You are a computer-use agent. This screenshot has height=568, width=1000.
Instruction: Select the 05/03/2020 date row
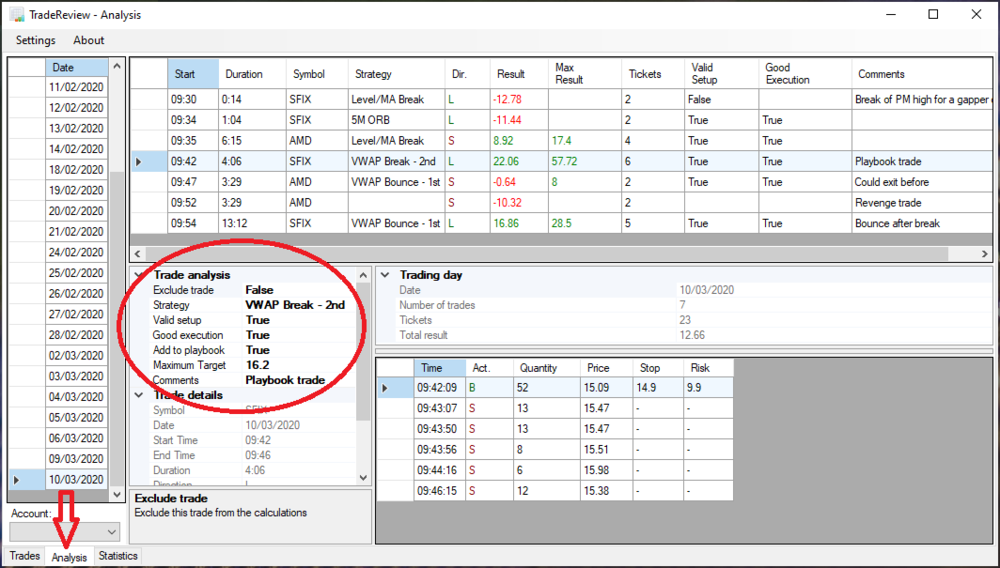point(77,418)
